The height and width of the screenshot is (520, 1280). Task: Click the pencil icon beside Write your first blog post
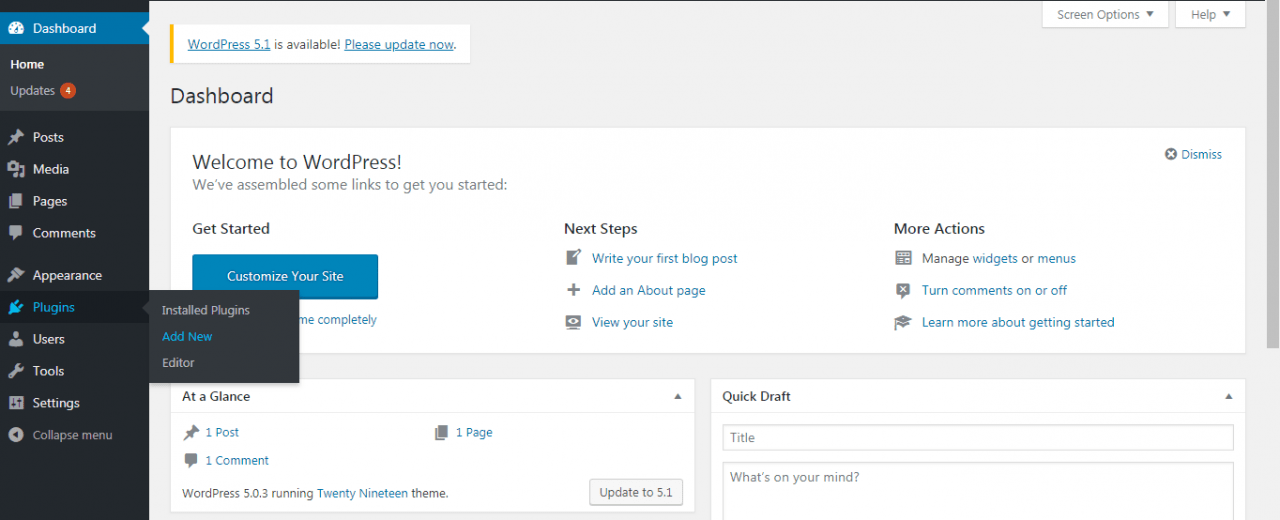(x=573, y=258)
